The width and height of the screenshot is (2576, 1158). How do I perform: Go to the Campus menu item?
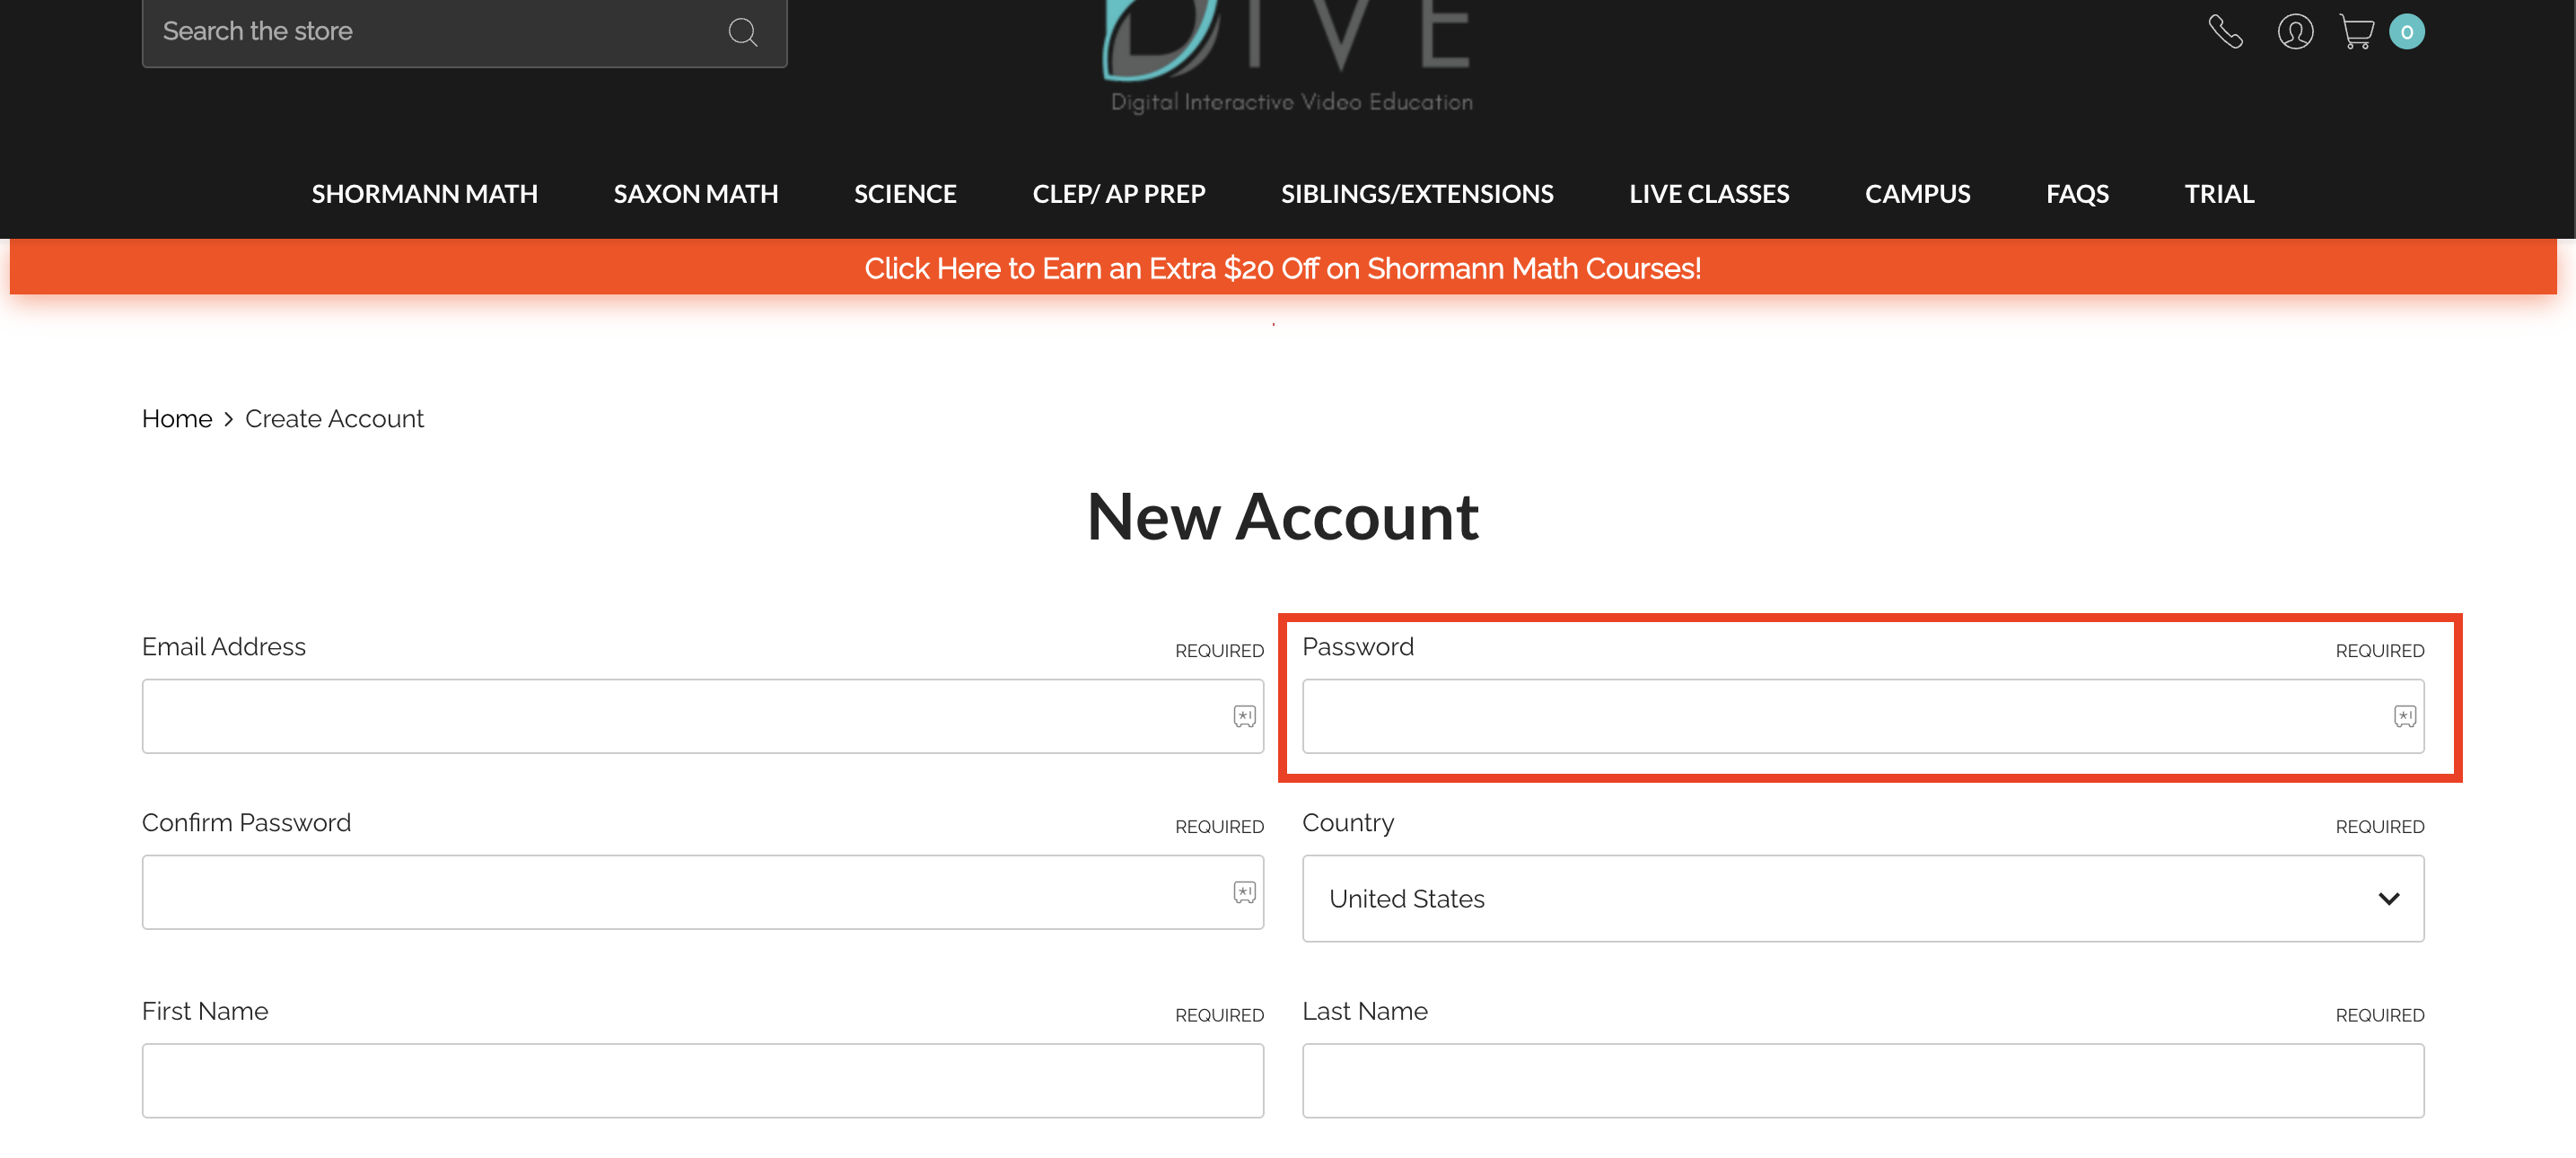click(1917, 194)
